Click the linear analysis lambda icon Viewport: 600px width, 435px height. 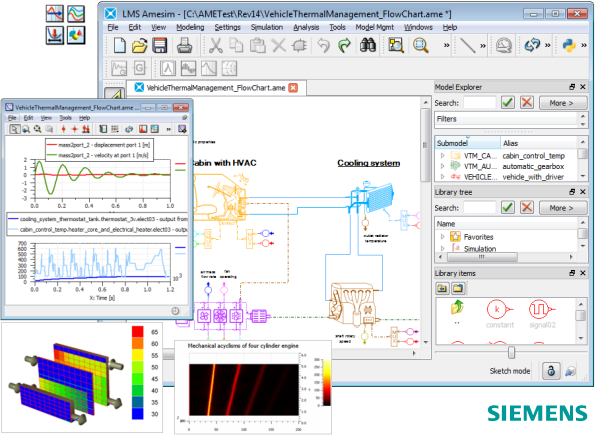[168, 68]
